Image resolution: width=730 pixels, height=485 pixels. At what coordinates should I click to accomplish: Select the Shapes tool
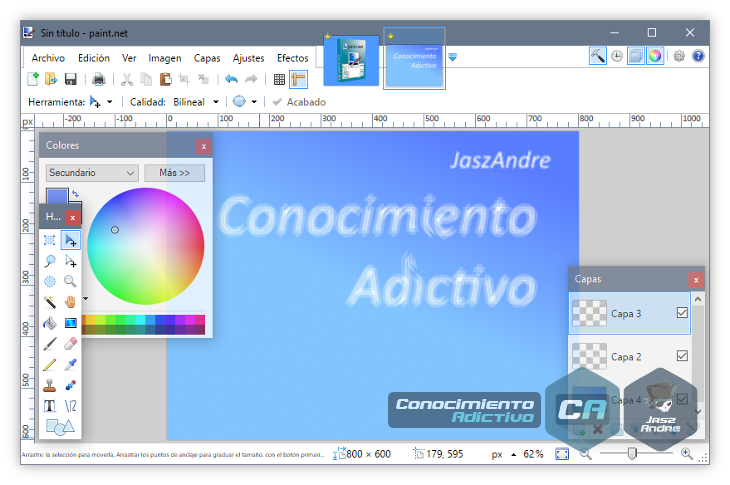pyautogui.click(x=60, y=427)
